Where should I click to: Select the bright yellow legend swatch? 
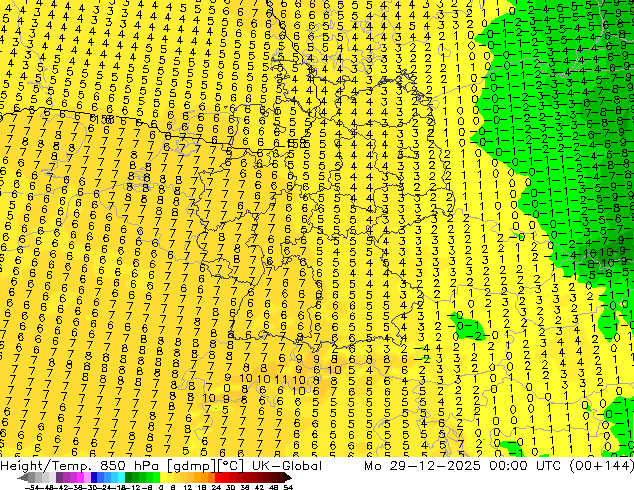[x=163, y=477]
